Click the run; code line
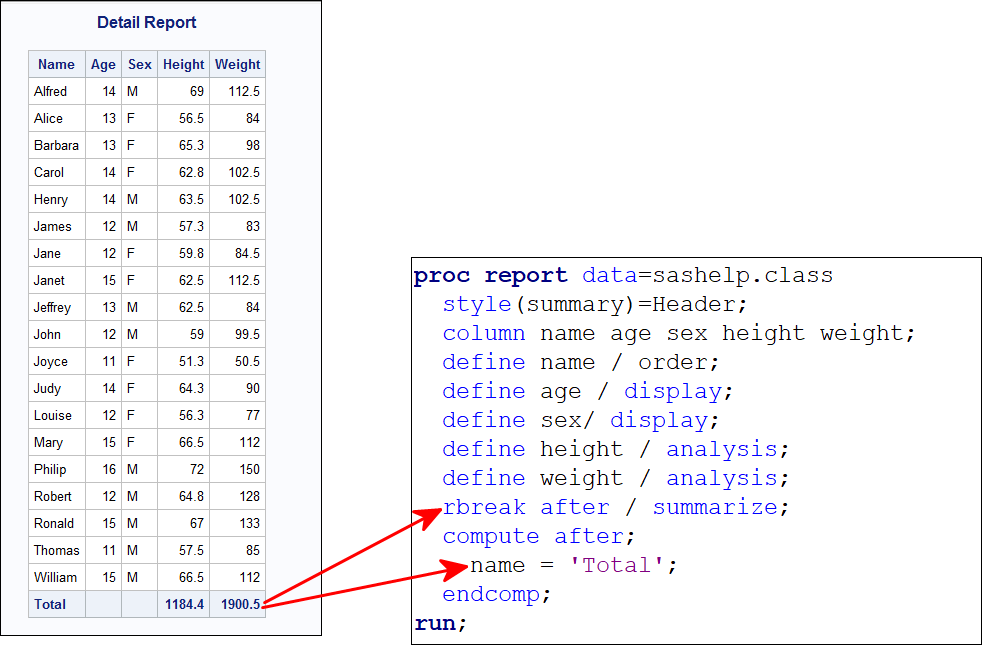The width and height of the screenshot is (982, 645). 441,624
